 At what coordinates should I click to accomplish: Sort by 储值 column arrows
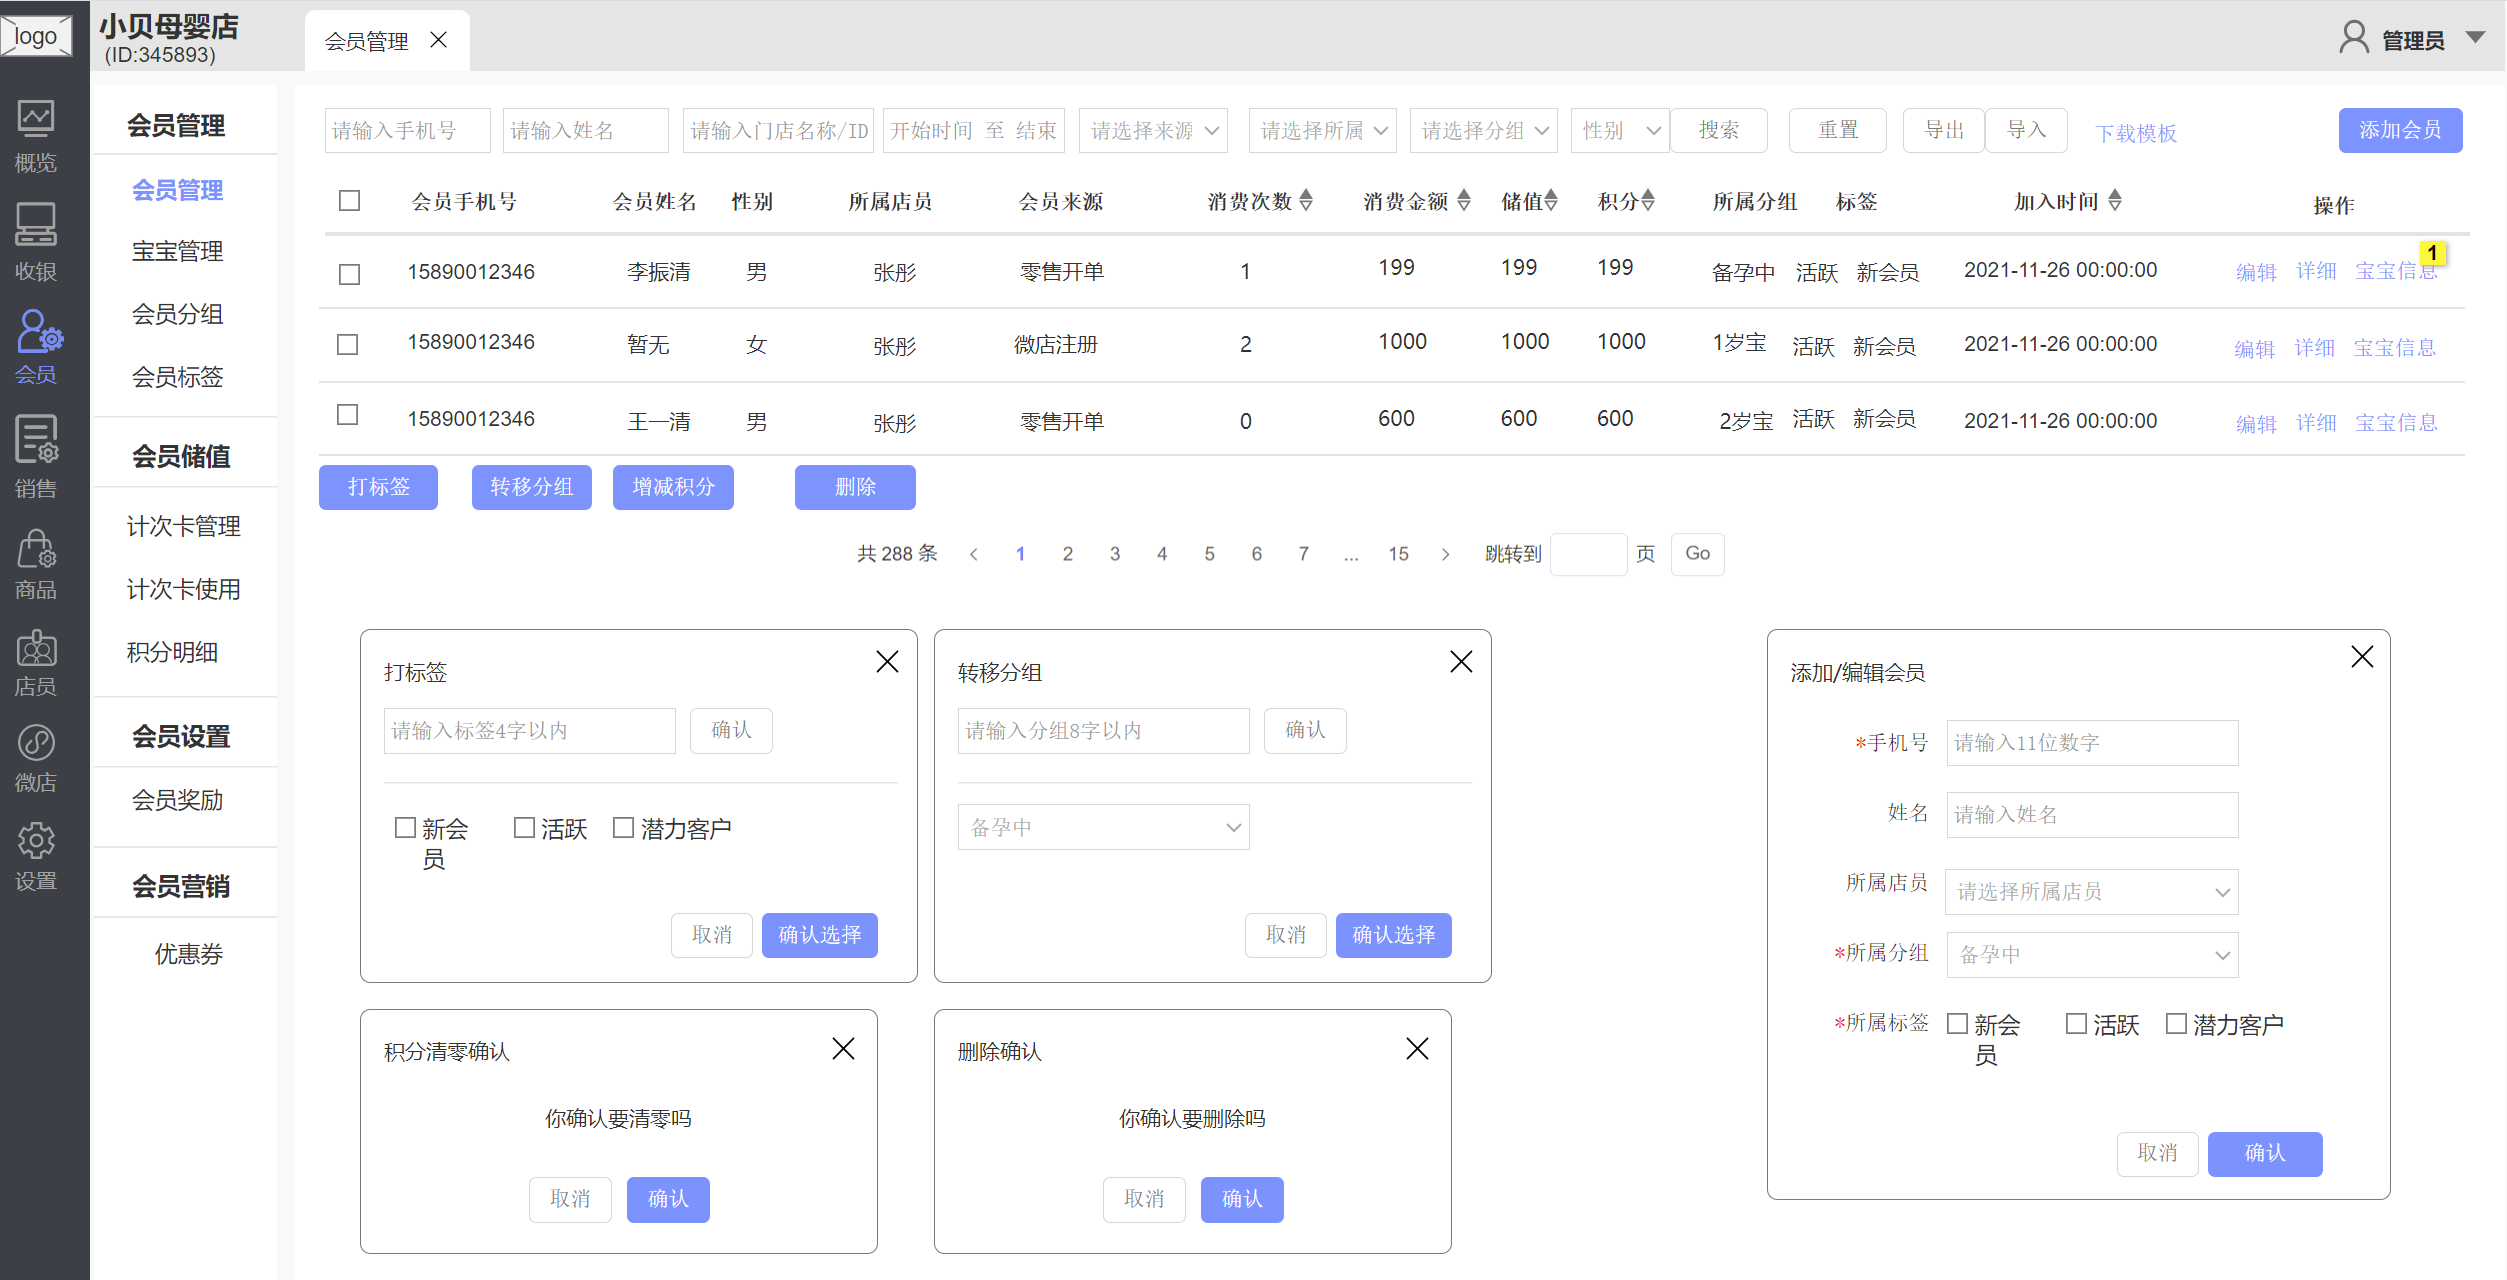tap(1551, 200)
